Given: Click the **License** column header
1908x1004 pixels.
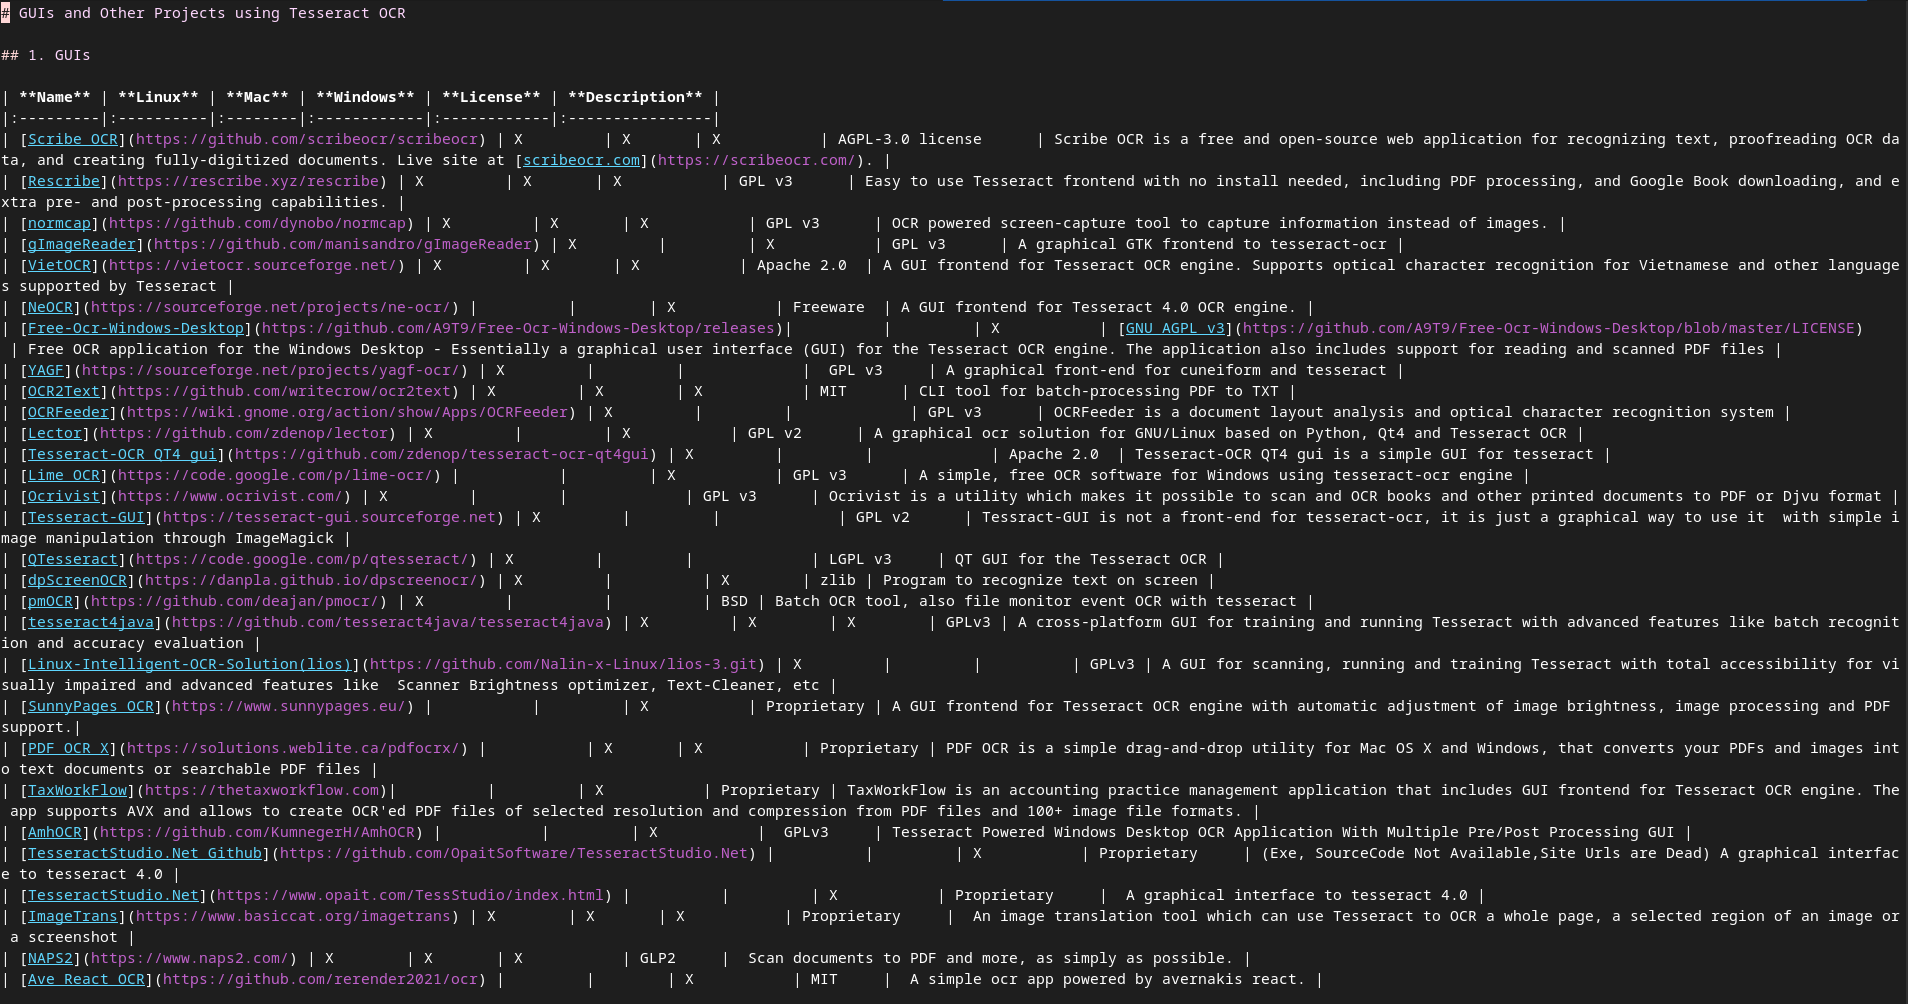Looking at the screenshot, I should coord(491,97).
